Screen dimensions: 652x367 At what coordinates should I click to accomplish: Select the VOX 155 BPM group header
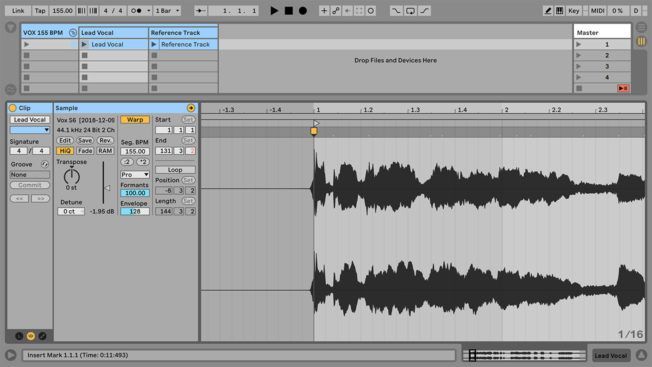43,32
